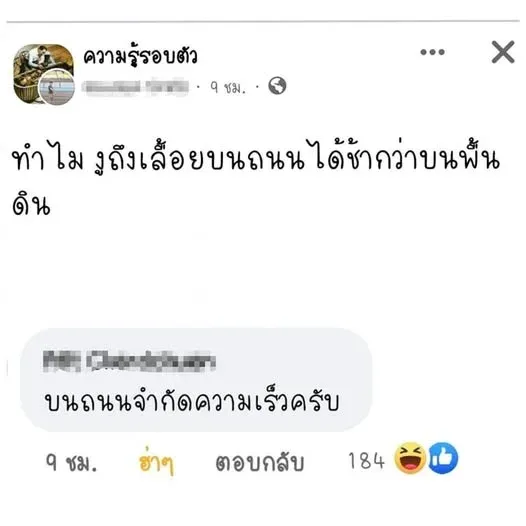Open the comment's 9 ชม. timestamp

(x=71, y=462)
